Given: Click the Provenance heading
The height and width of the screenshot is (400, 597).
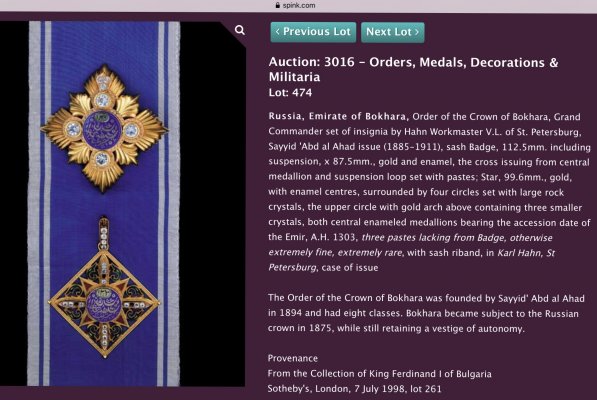Looking at the screenshot, I should pos(293,358).
